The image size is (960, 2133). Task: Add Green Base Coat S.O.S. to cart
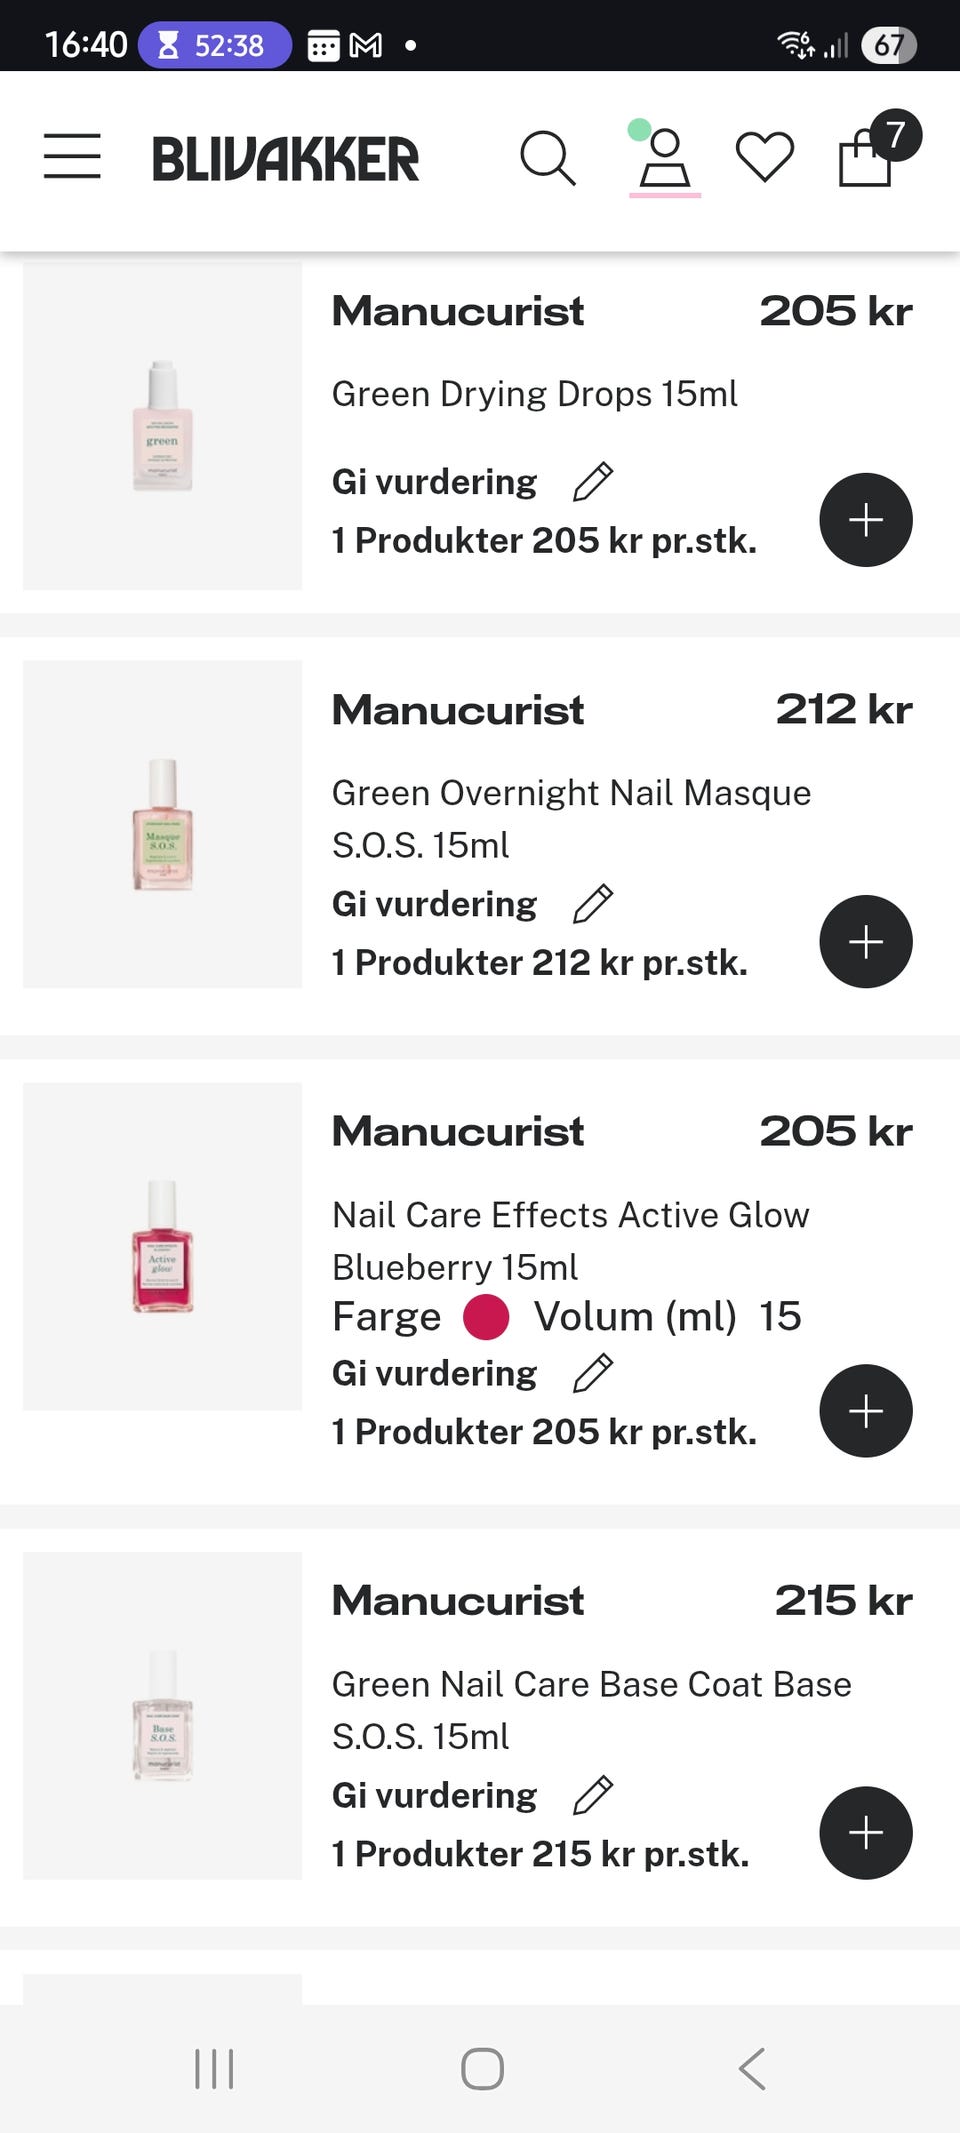(865, 1833)
